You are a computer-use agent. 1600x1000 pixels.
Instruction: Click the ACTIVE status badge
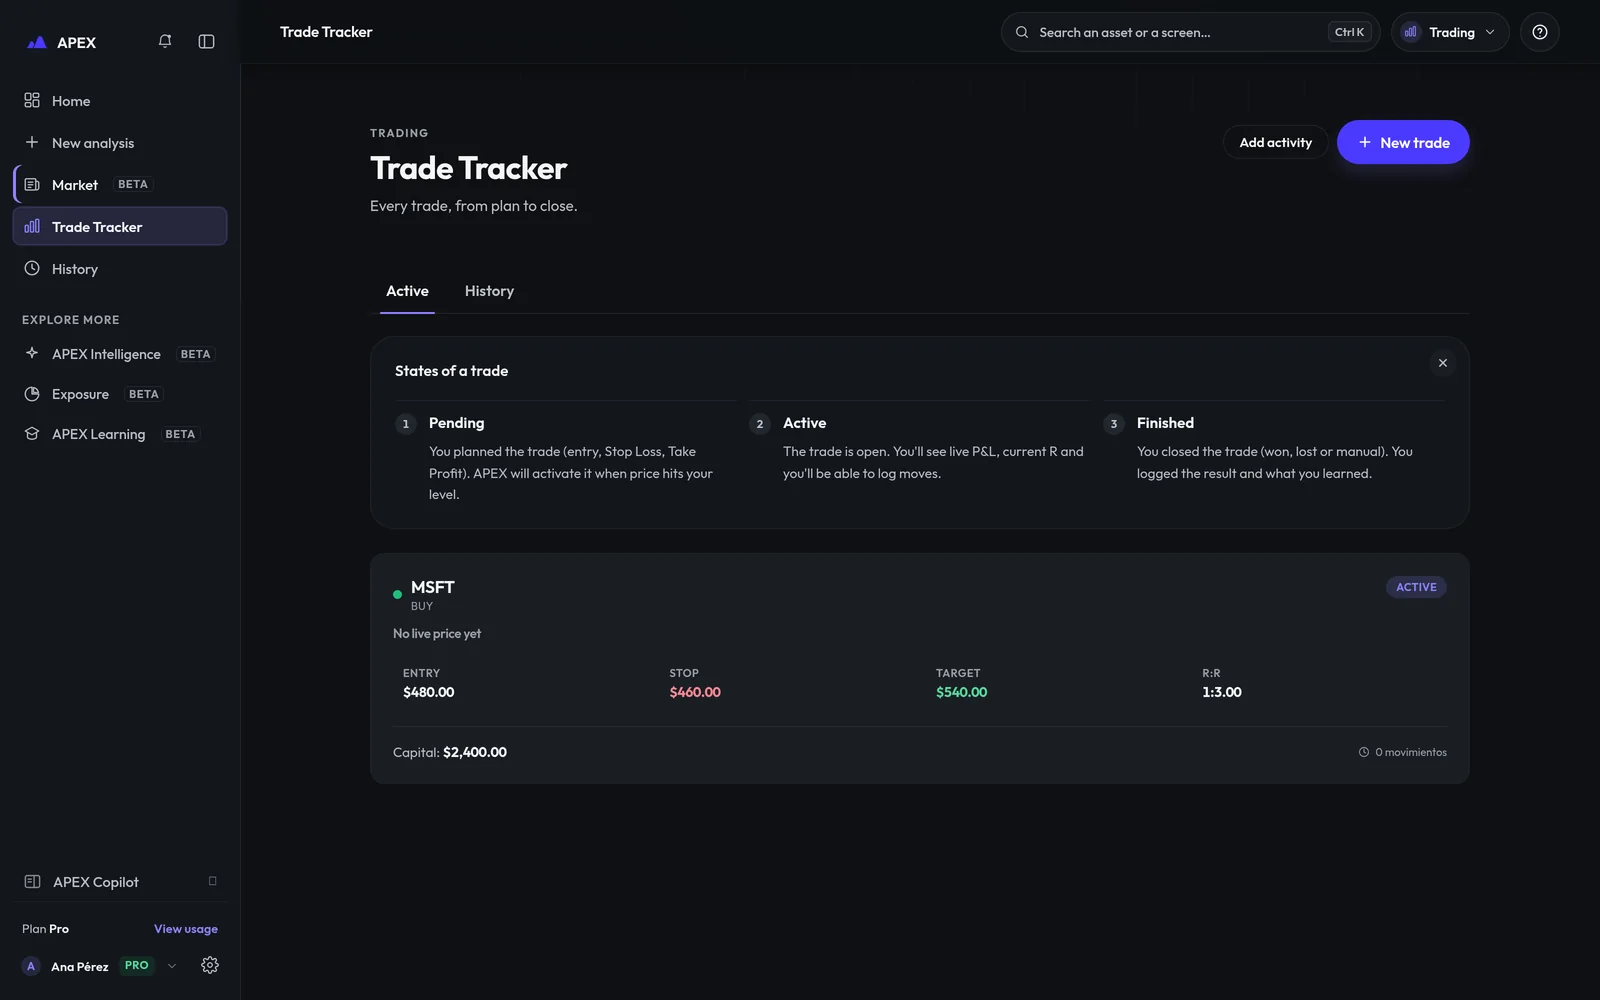pyautogui.click(x=1416, y=587)
